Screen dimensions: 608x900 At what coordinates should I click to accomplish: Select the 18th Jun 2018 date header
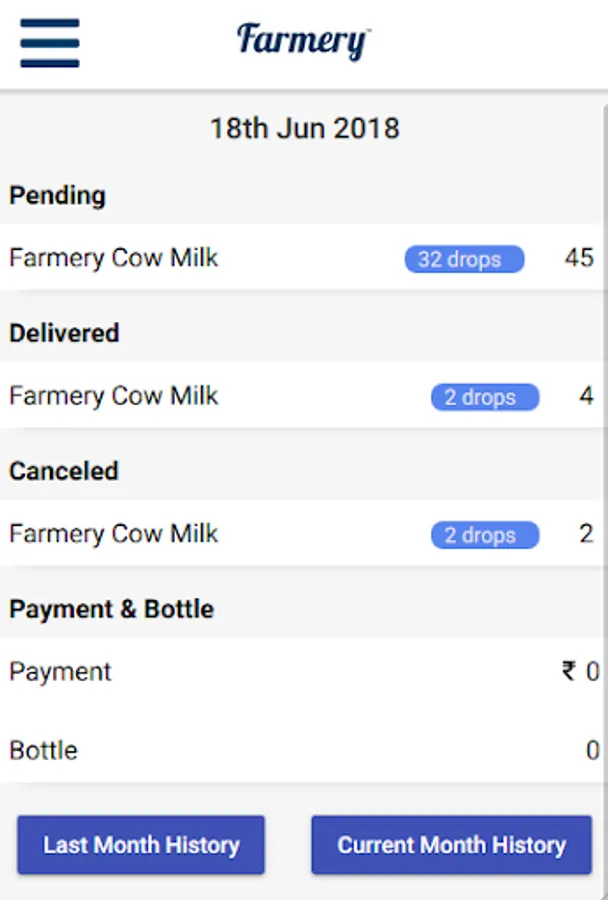(x=304, y=128)
